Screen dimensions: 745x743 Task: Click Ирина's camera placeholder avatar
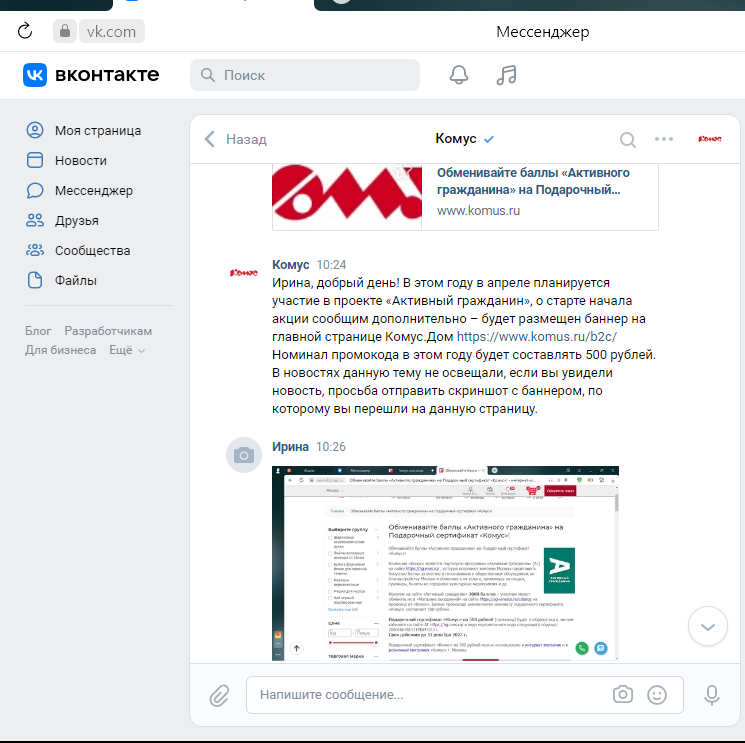tap(244, 455)
